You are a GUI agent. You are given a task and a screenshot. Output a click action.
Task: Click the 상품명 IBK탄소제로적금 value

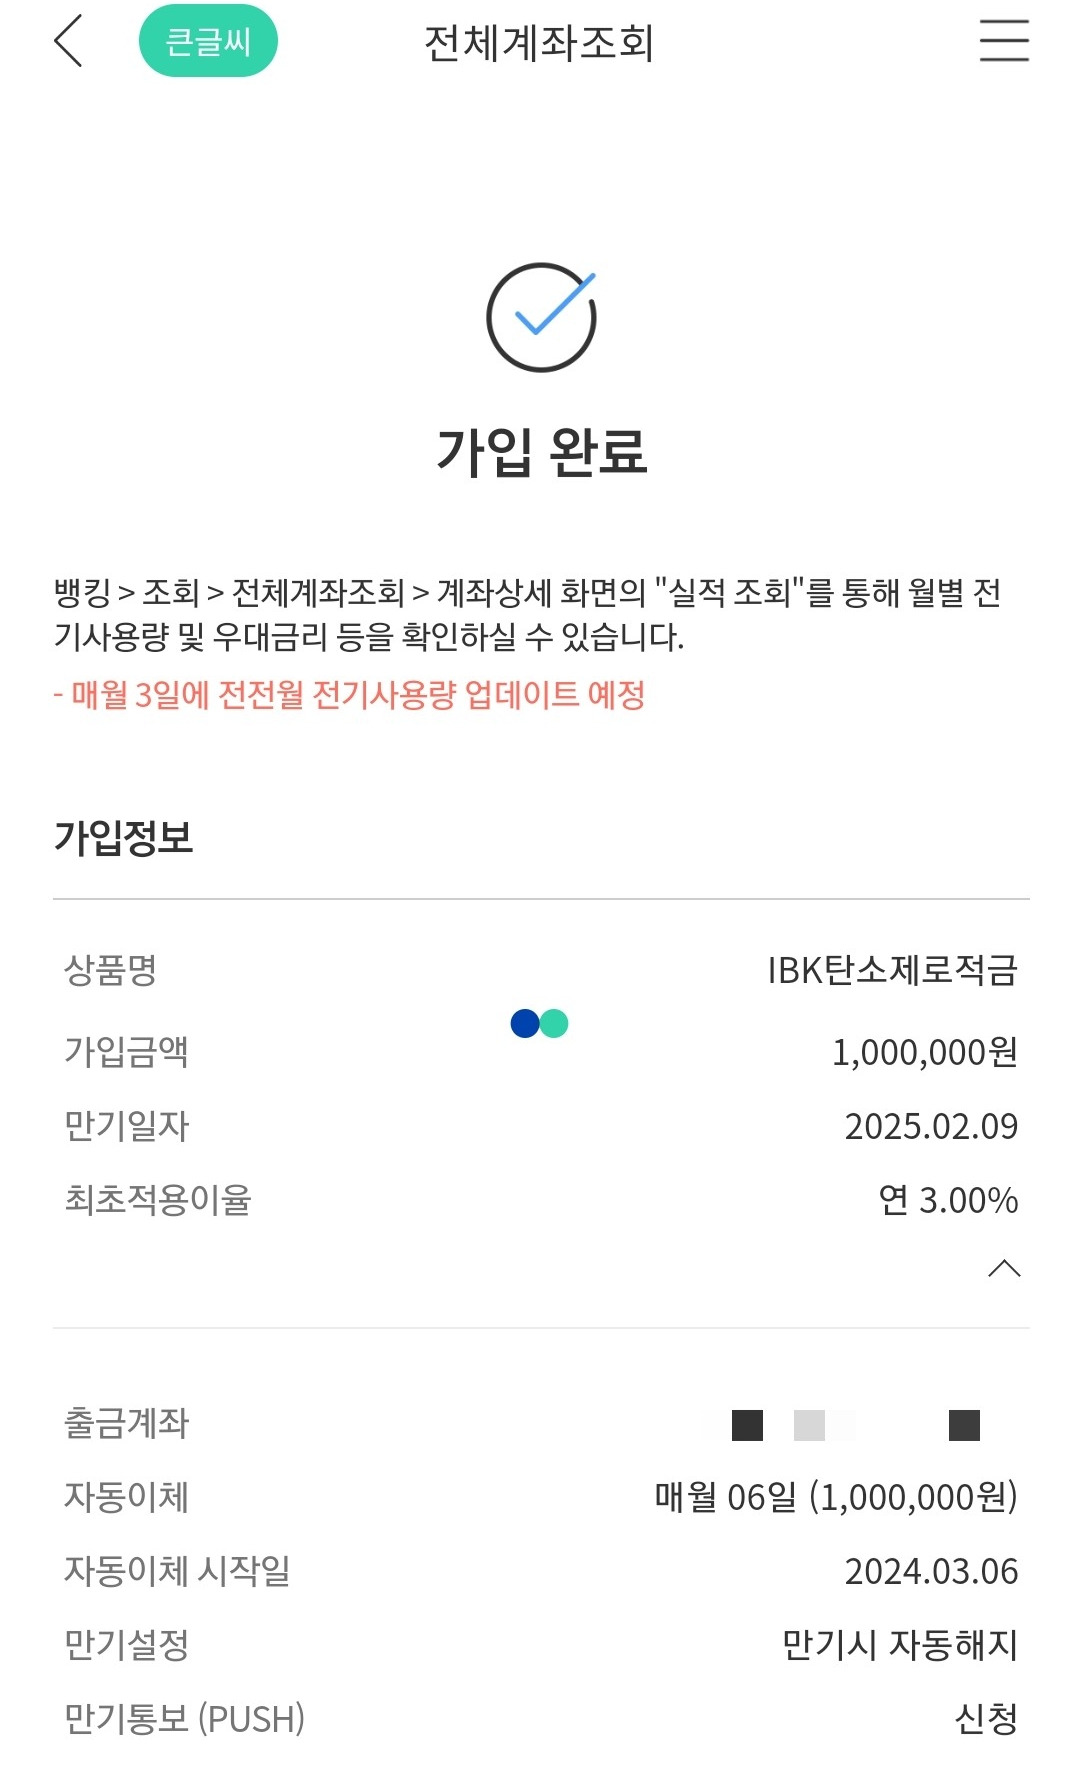pos(892,970)
